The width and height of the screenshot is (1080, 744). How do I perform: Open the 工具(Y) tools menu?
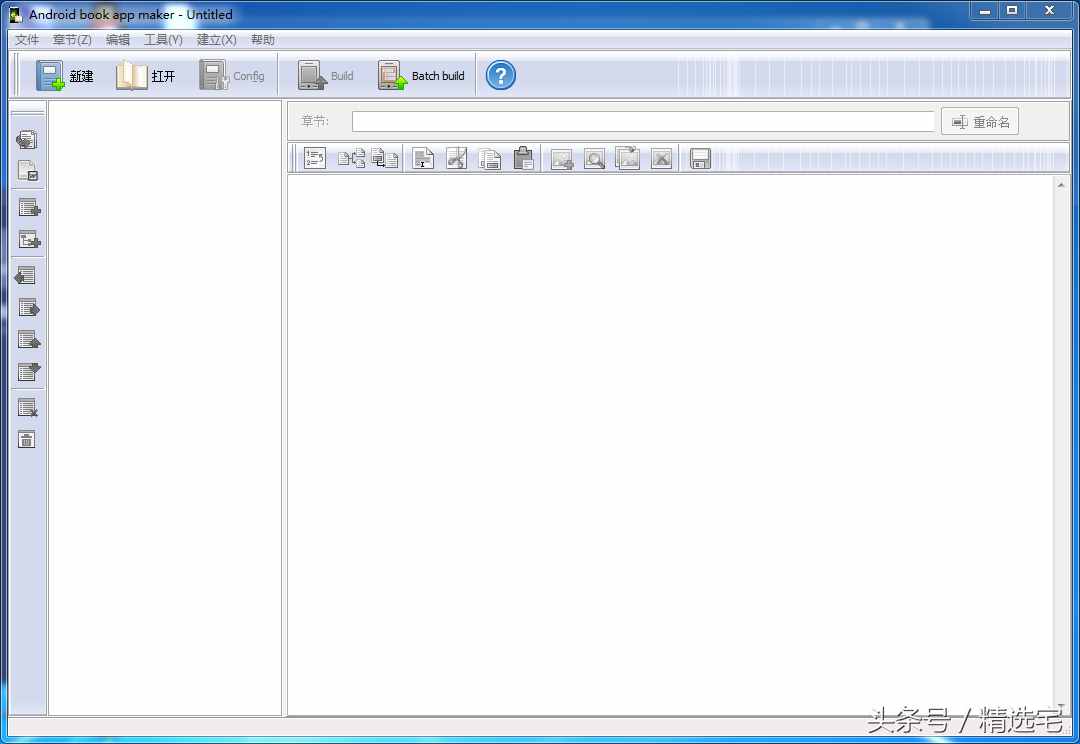pyautogui.click(x=163, y=40)
